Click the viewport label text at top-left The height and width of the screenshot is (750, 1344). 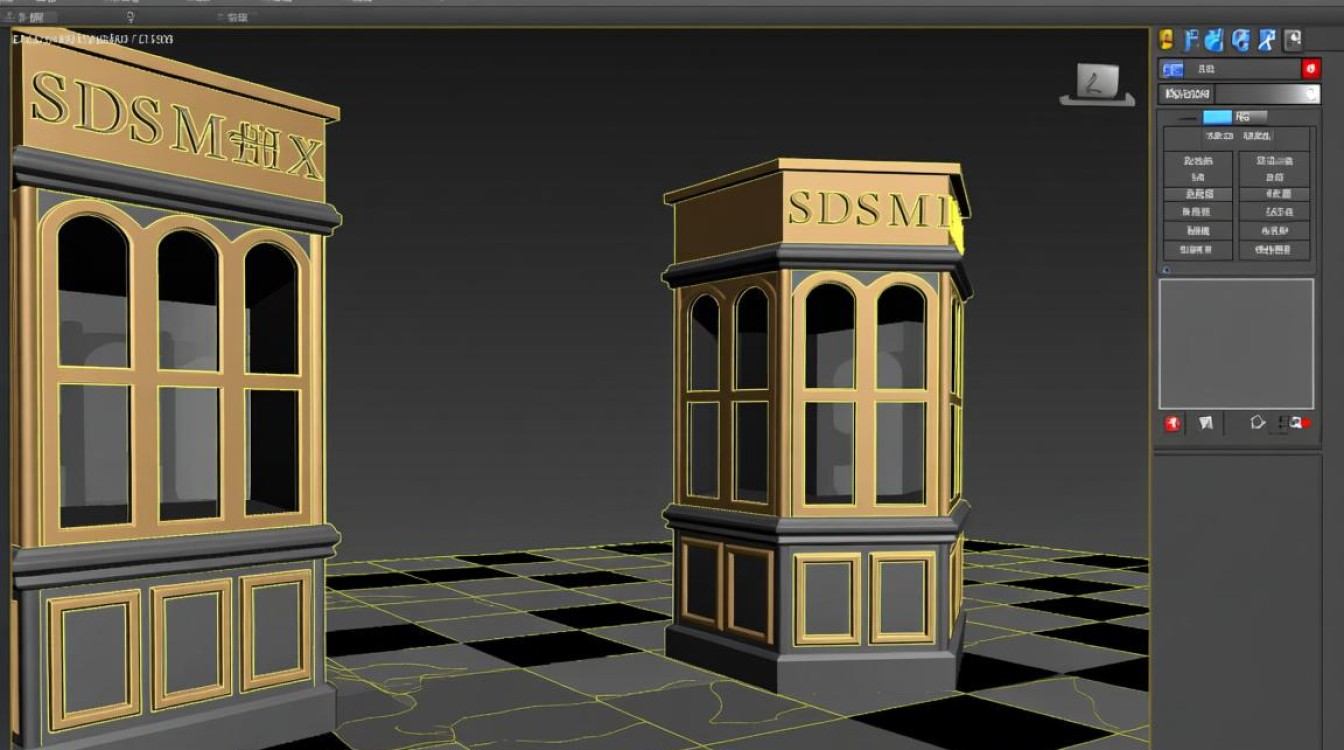point(92,38)
